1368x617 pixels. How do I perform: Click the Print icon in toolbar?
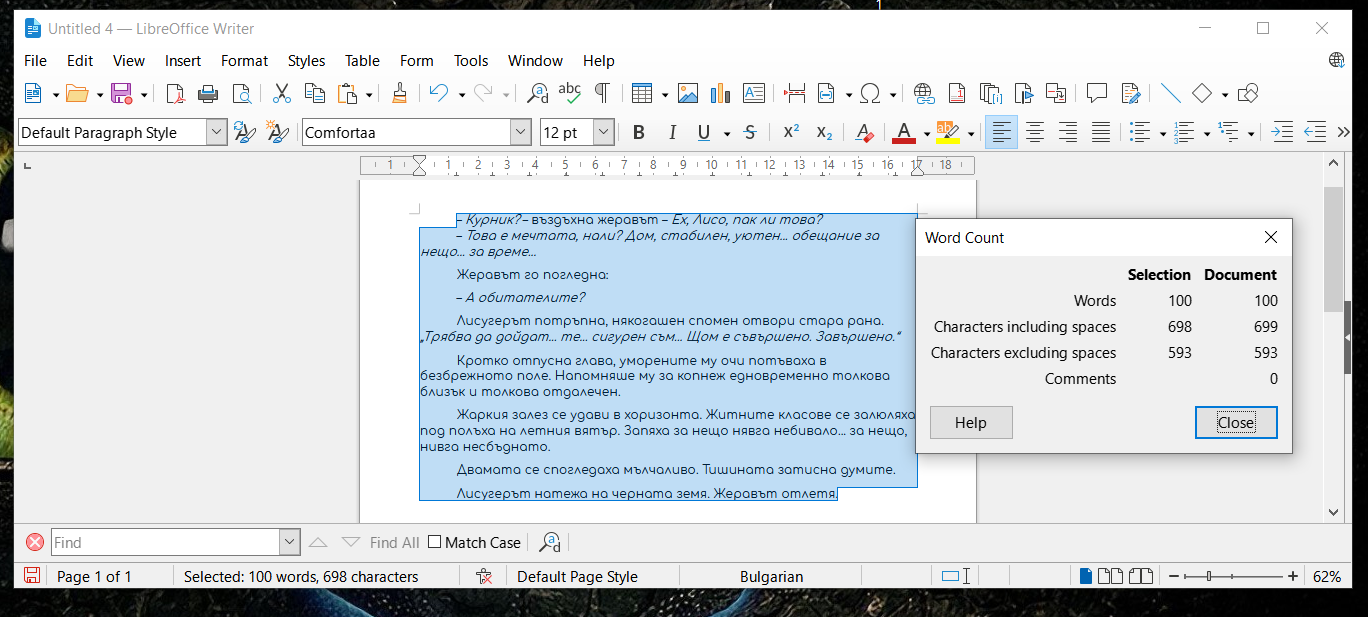pos(208,94)
